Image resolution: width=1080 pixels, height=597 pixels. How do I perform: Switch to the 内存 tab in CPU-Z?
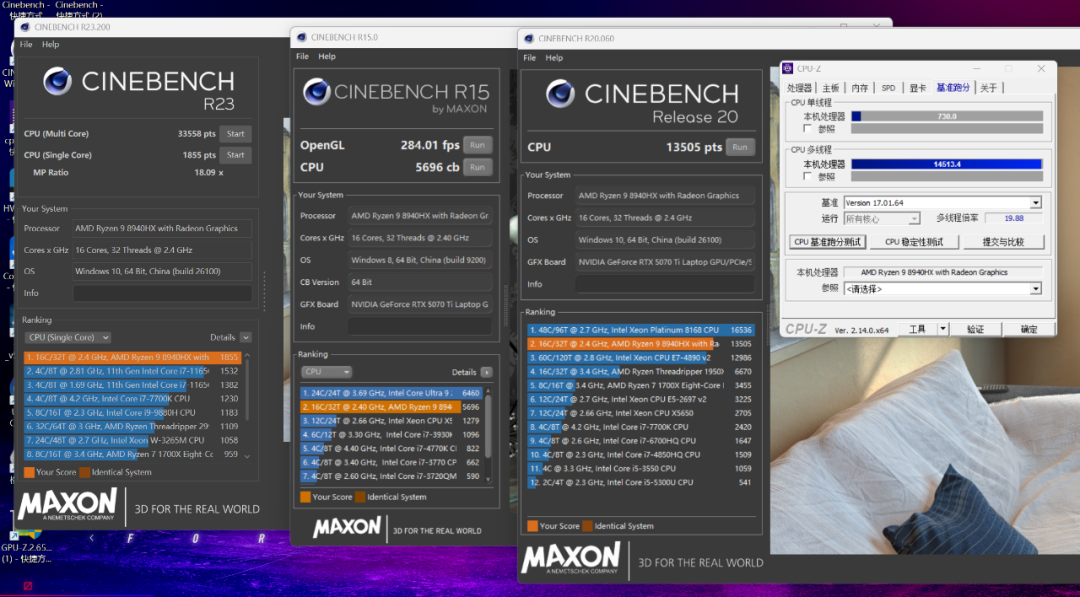[x=860, y=88]
